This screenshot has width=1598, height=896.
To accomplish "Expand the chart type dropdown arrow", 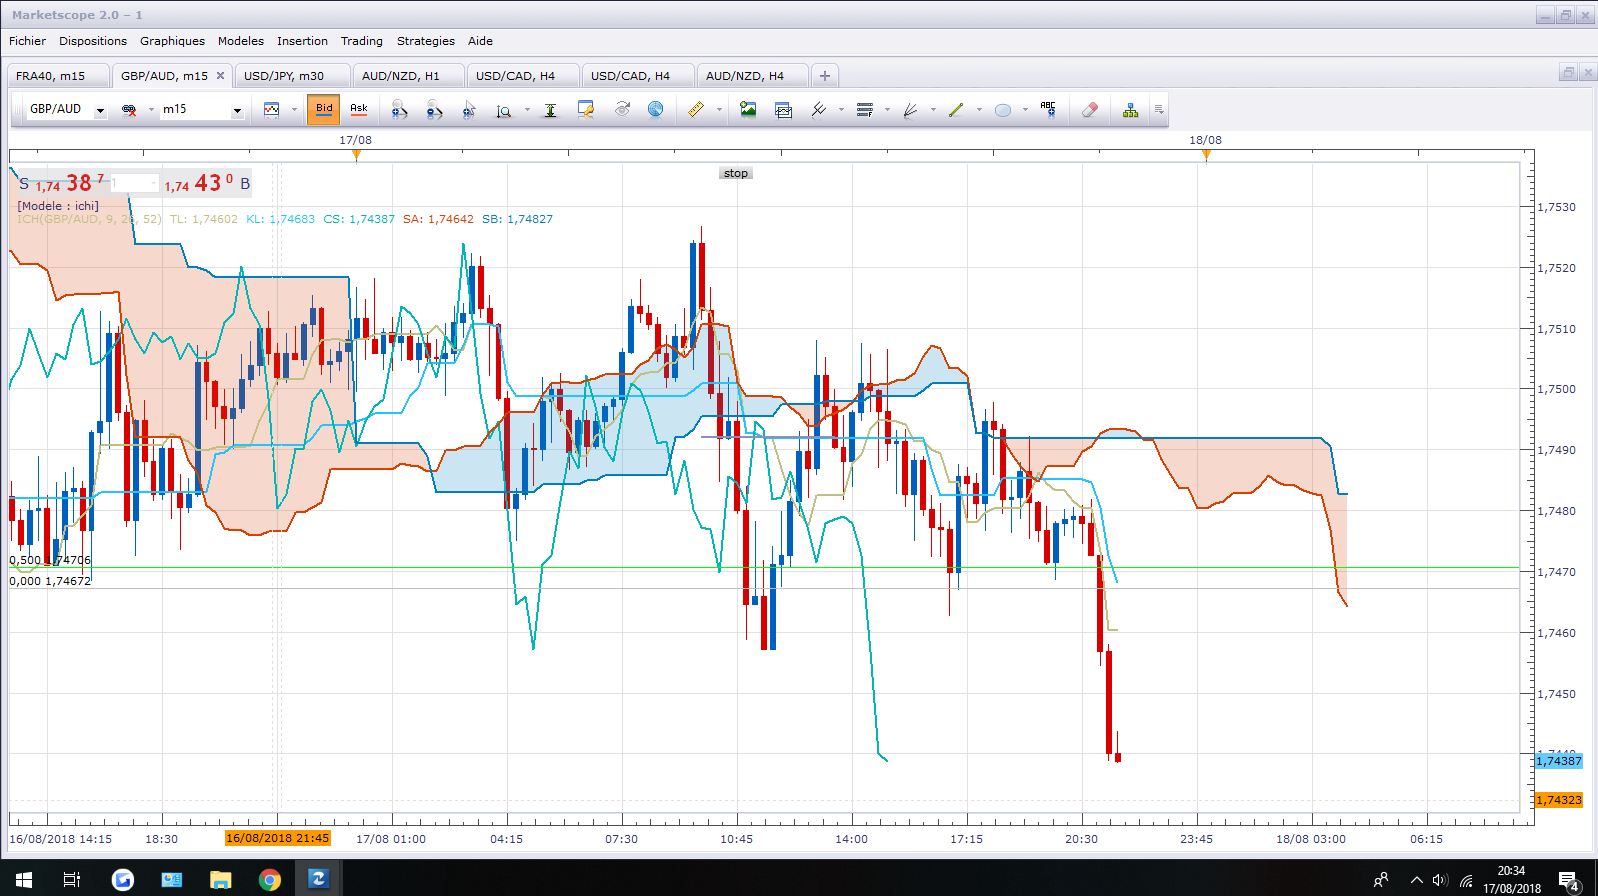I will click(x=294, y=110).
